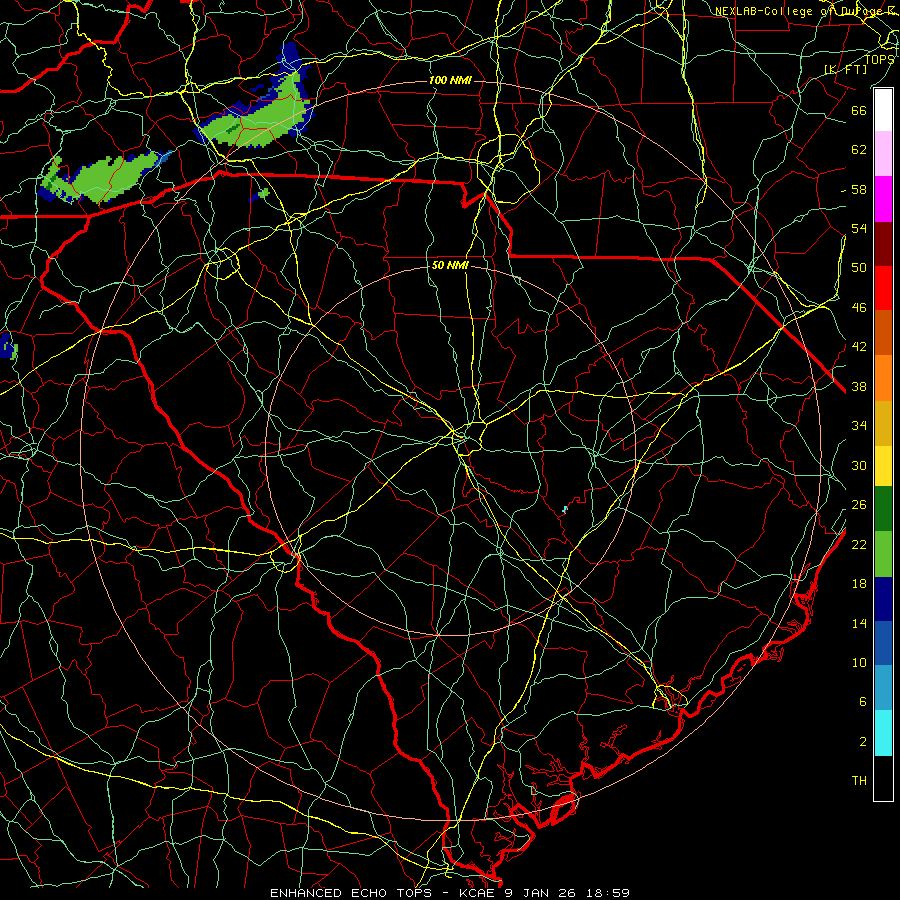
Task: Pick the dark maroon legend swatch
Action: (883, 243)
